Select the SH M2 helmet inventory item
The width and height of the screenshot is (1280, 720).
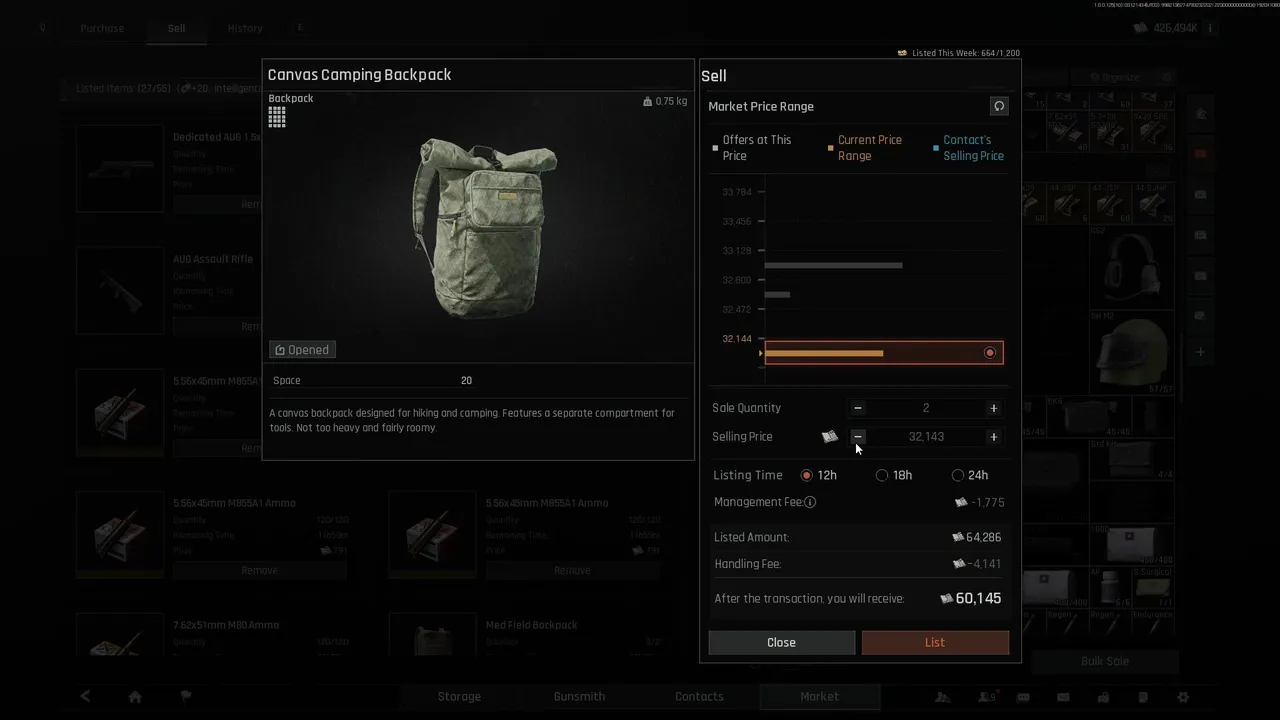coord(1132,352)
